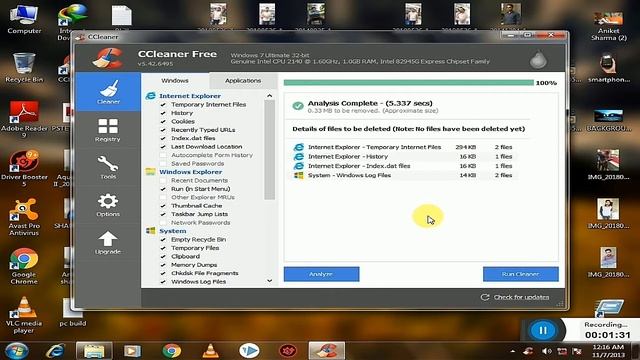Viewport: 640px width, 360px height.
Task: Open the Options gear section
Action: pos(108,205)
